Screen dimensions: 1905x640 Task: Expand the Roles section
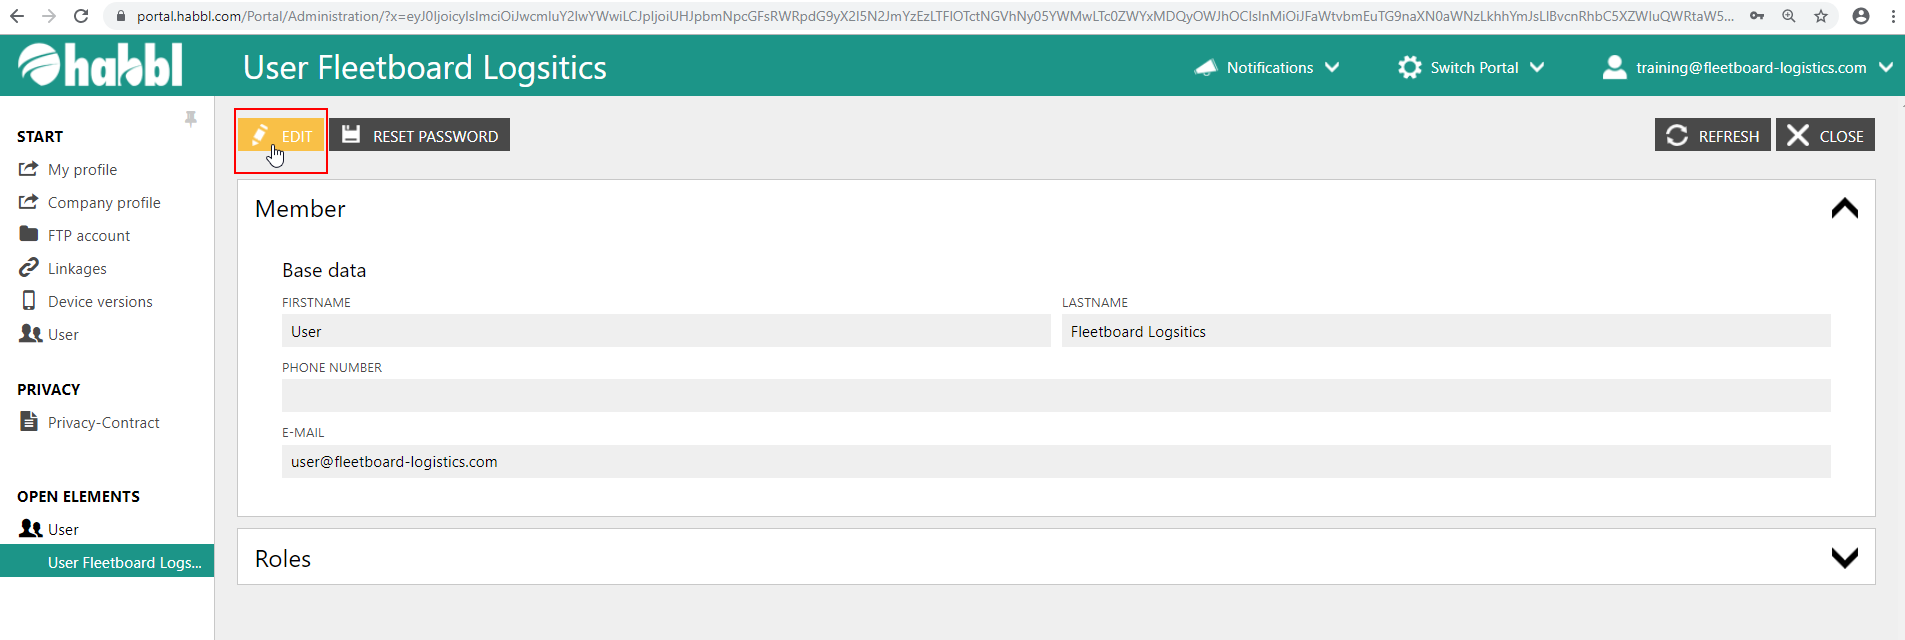[1844, 558]
